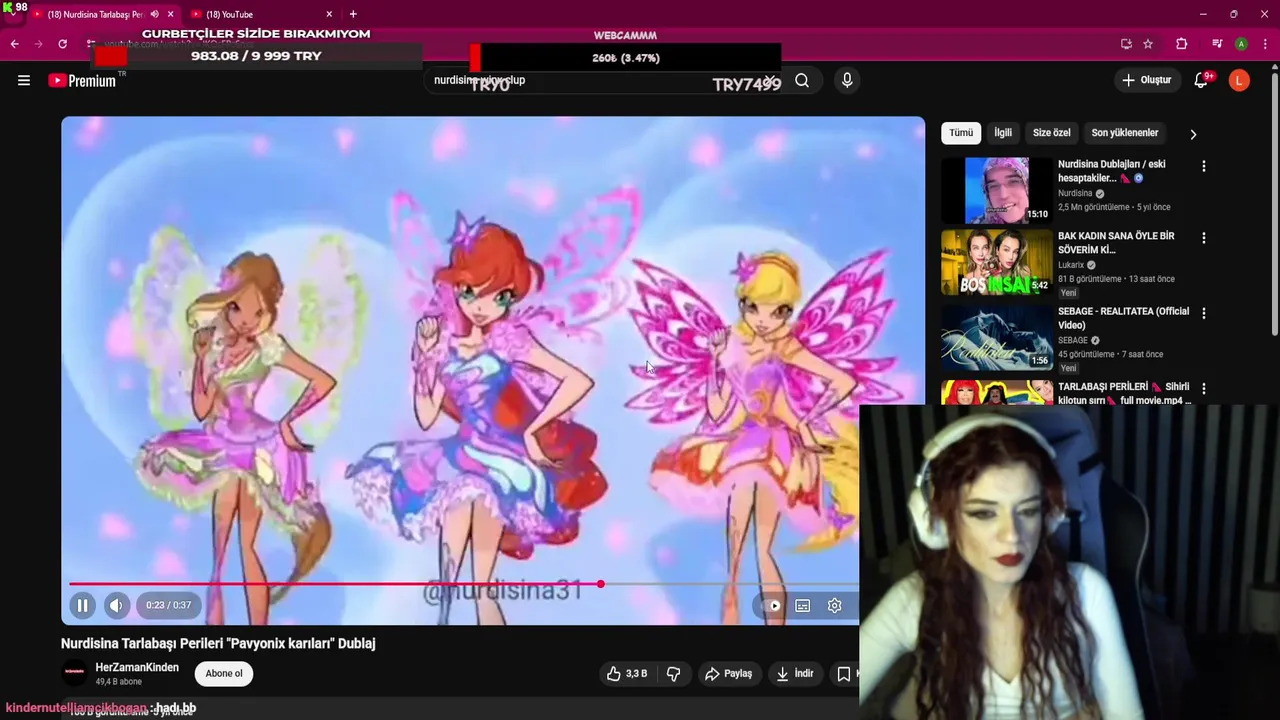1280x720 pixels.
Task: Open more options for SEBAGE REALITATEA video
Action: tap(1203, 313)
